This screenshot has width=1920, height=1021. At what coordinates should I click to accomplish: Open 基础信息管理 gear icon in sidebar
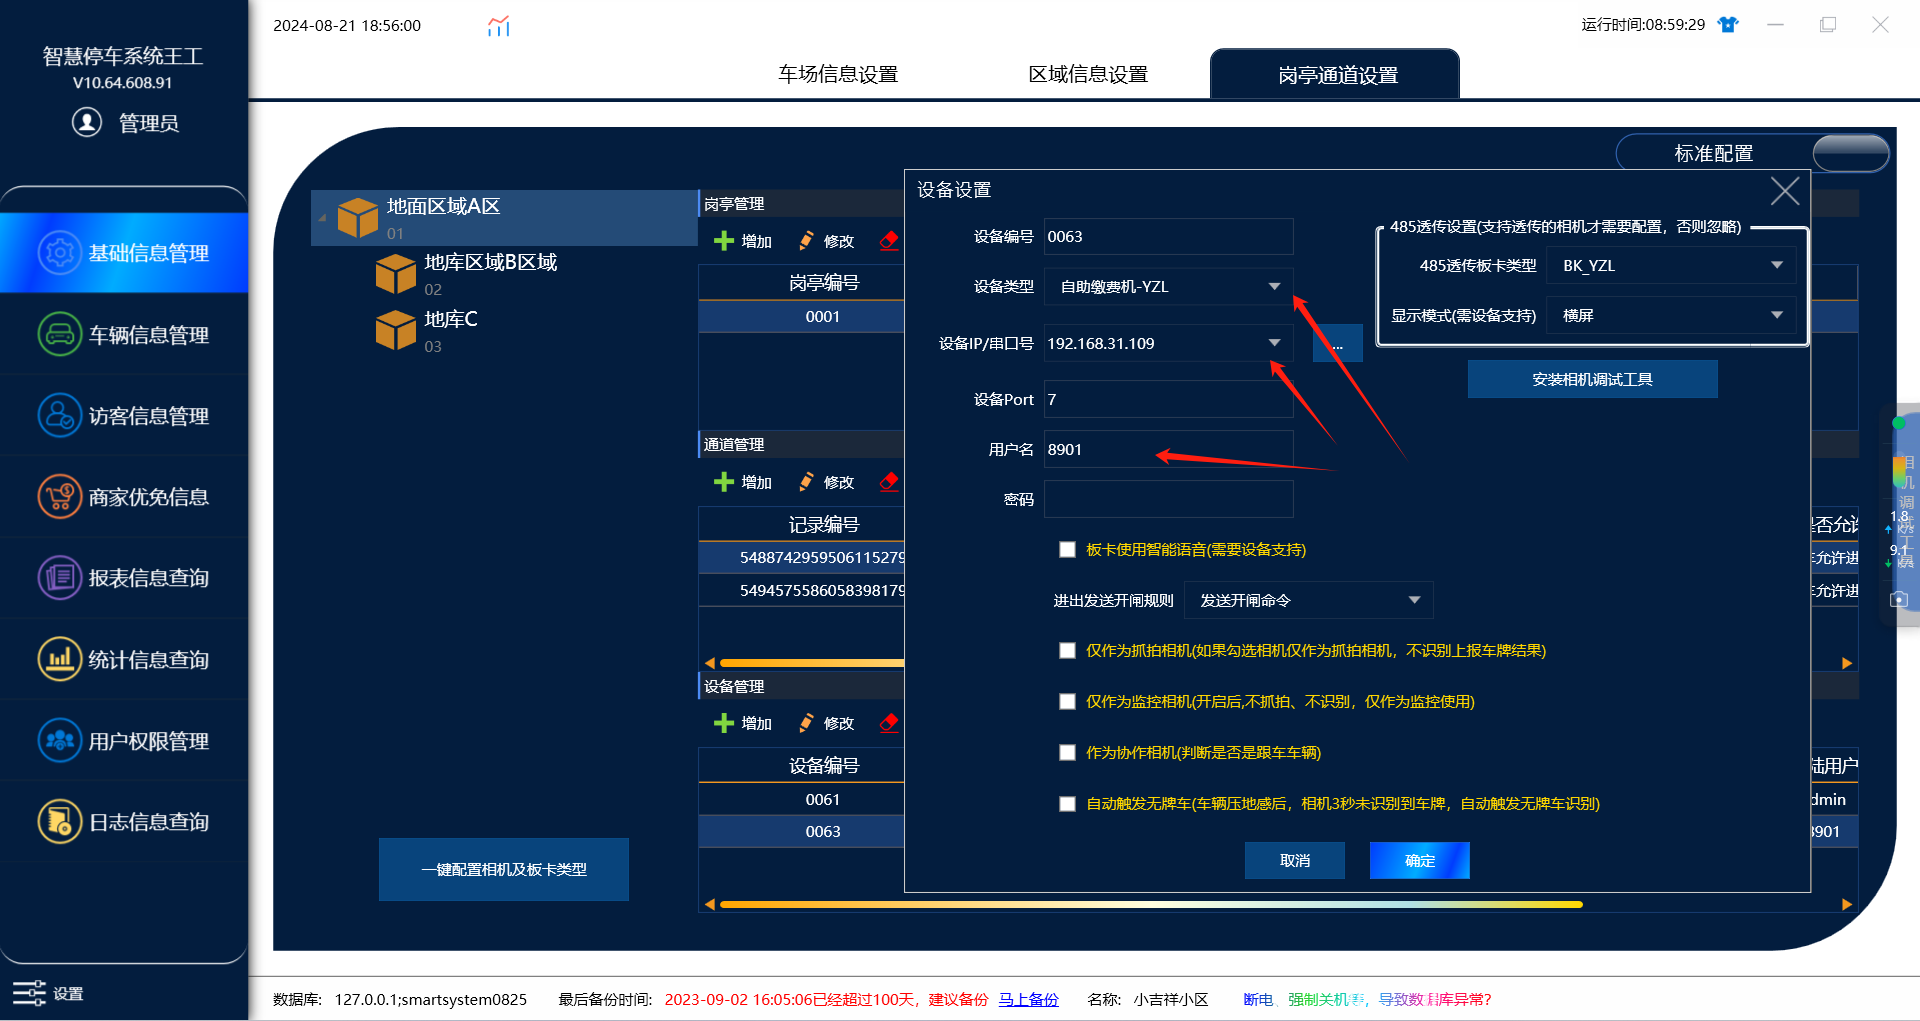[x=60, y=253]
